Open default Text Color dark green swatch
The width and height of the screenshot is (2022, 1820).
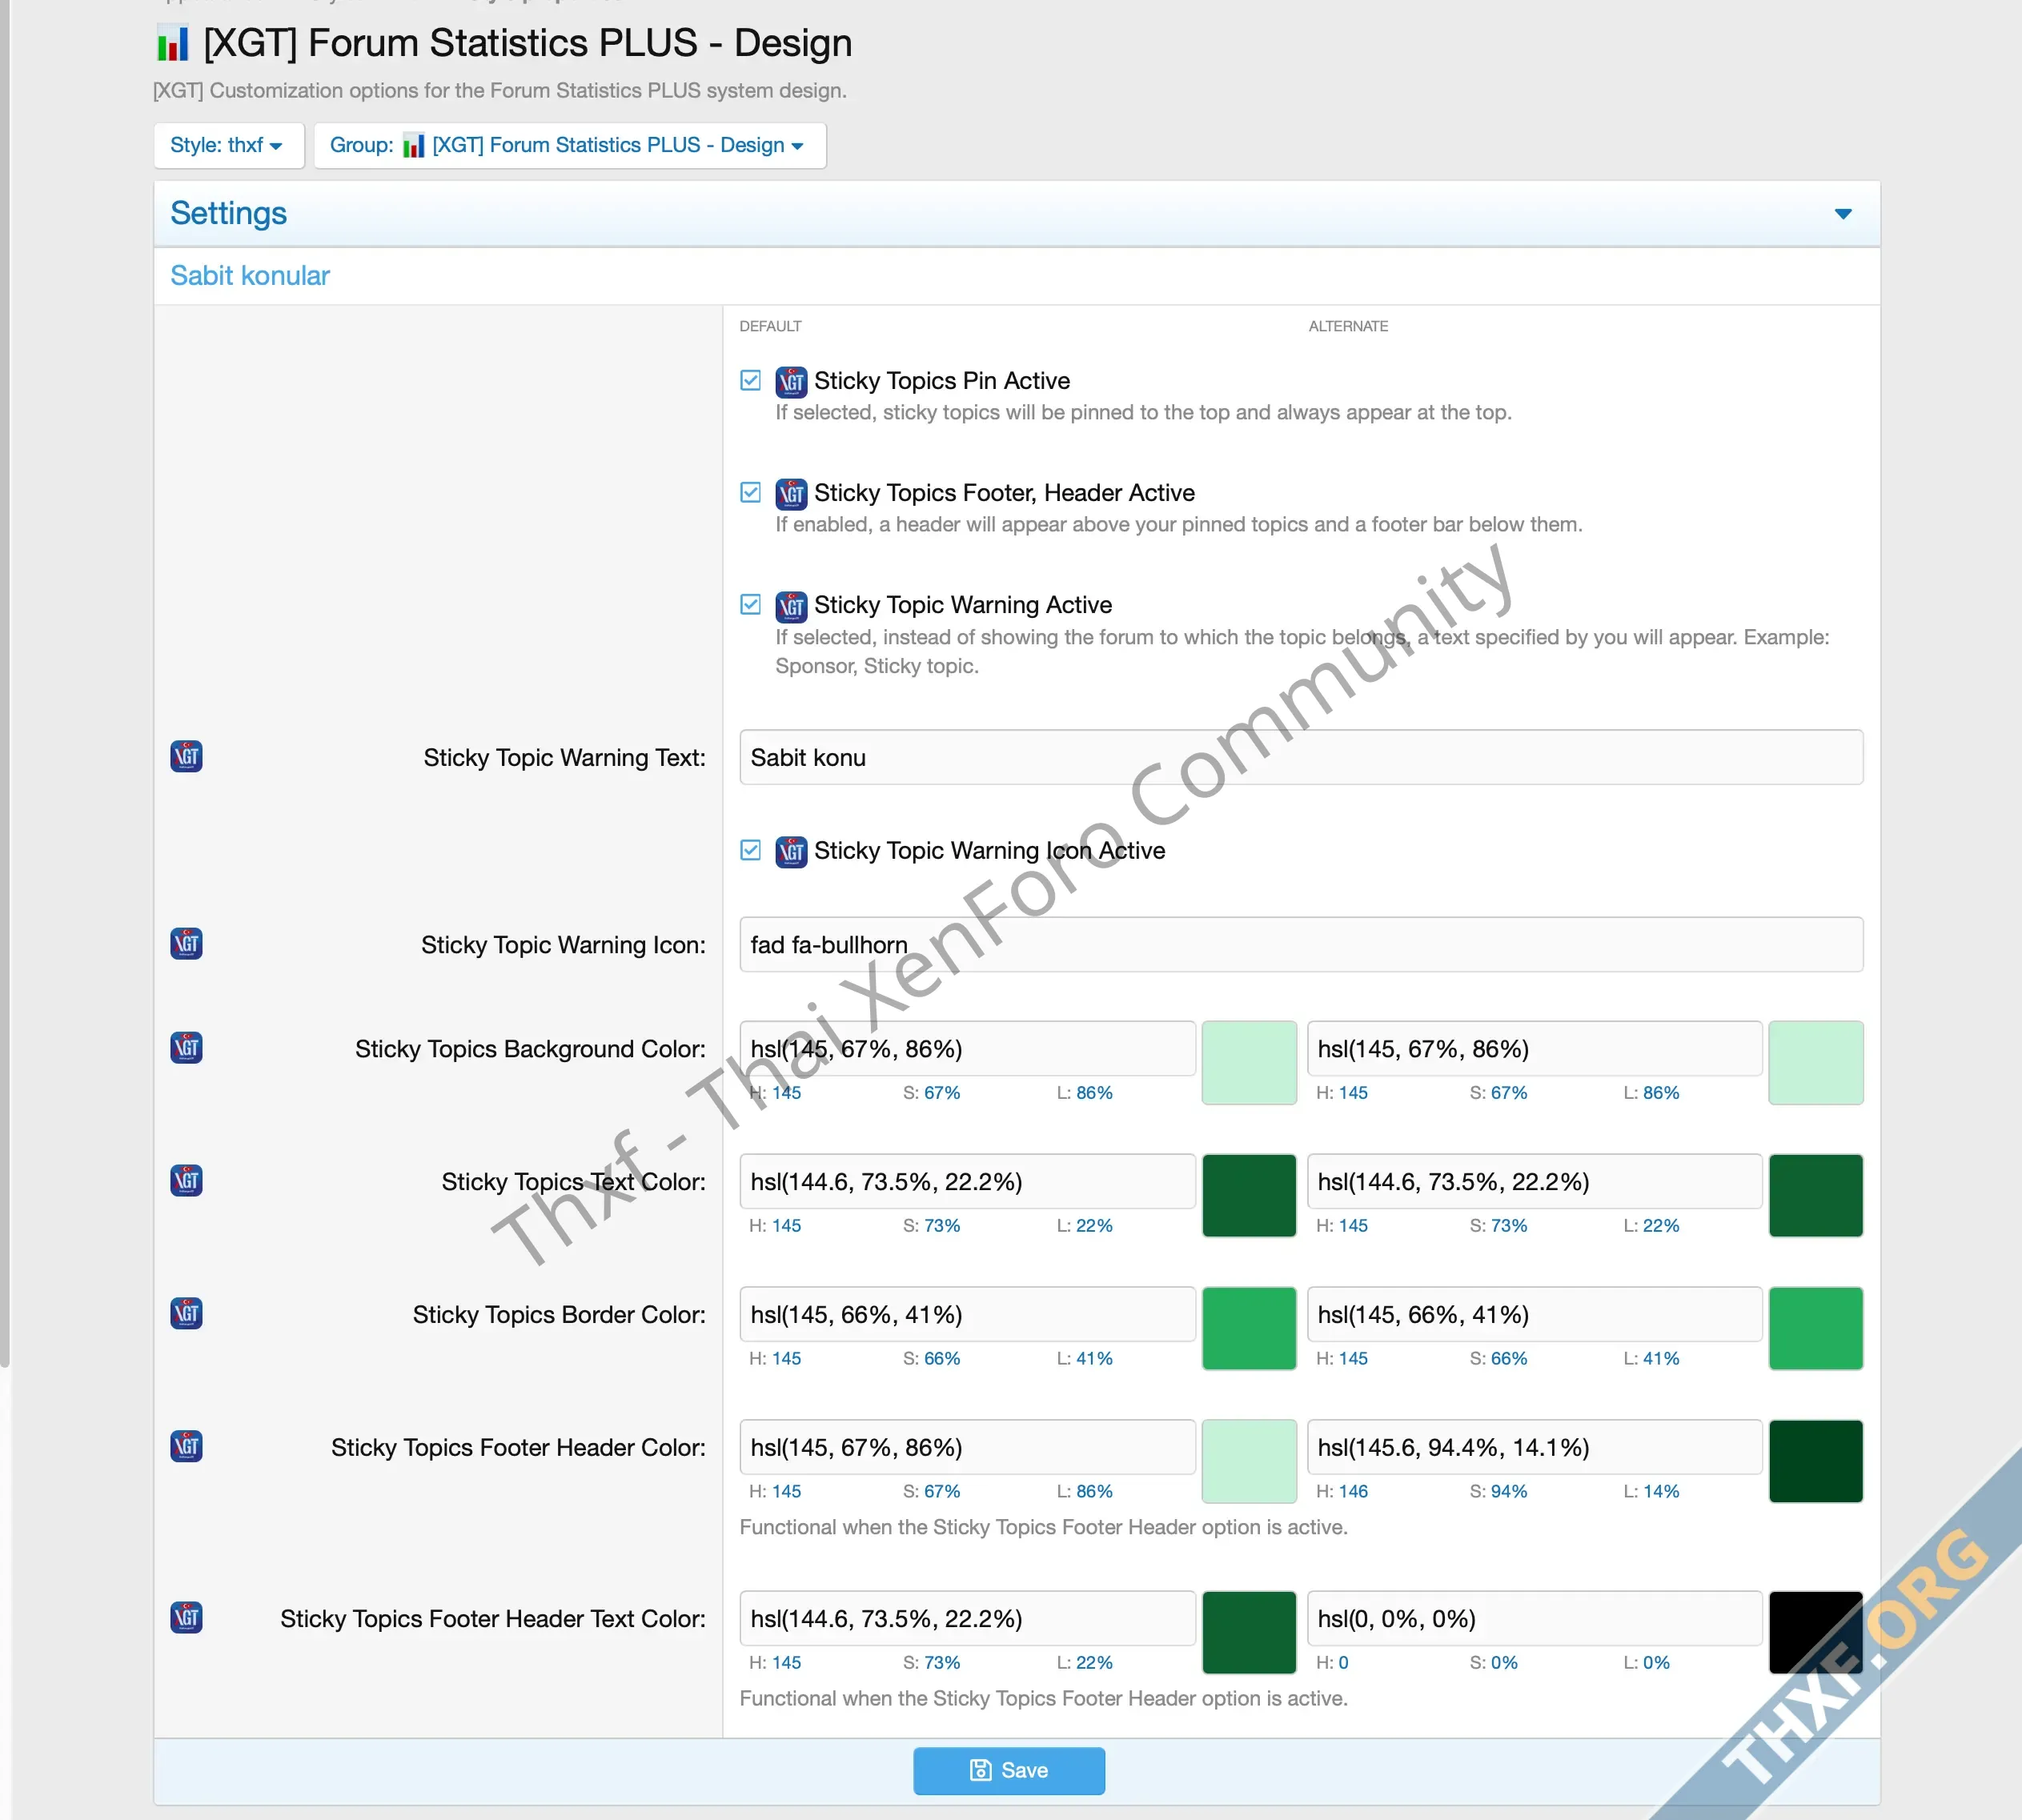click(1248, 1195)
